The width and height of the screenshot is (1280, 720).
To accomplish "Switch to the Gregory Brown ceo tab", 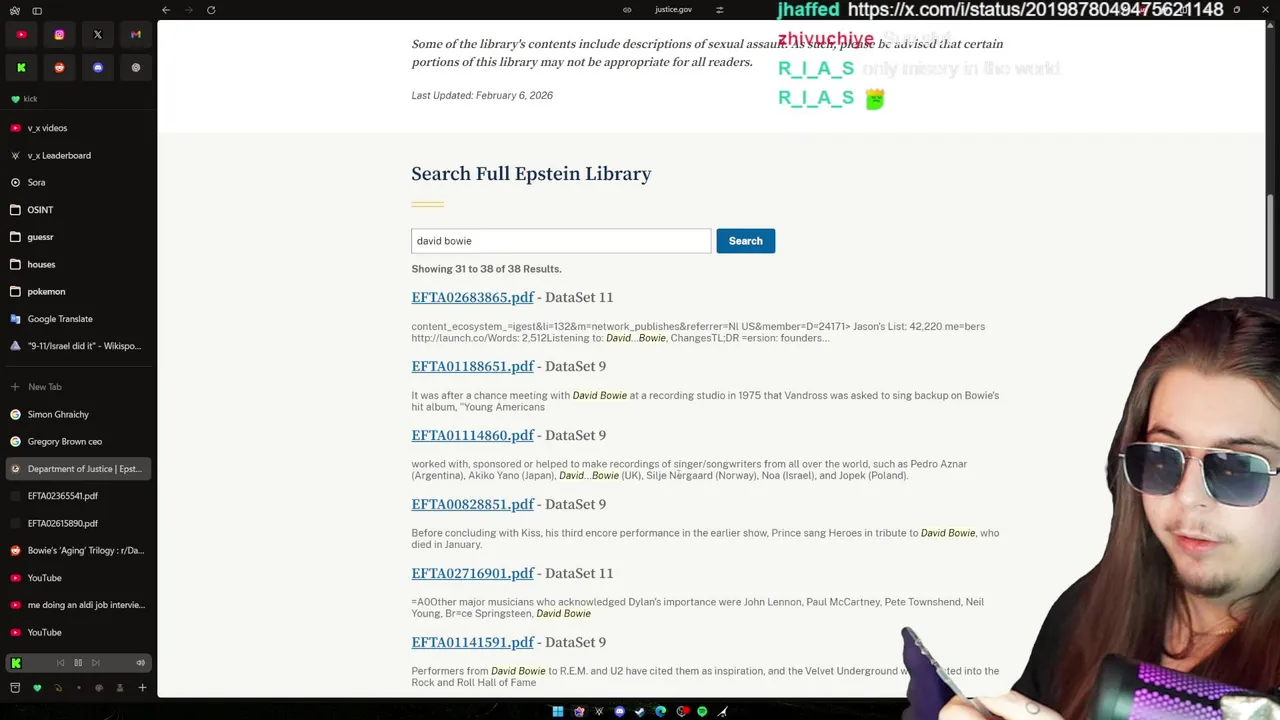I will click(78, 441).
